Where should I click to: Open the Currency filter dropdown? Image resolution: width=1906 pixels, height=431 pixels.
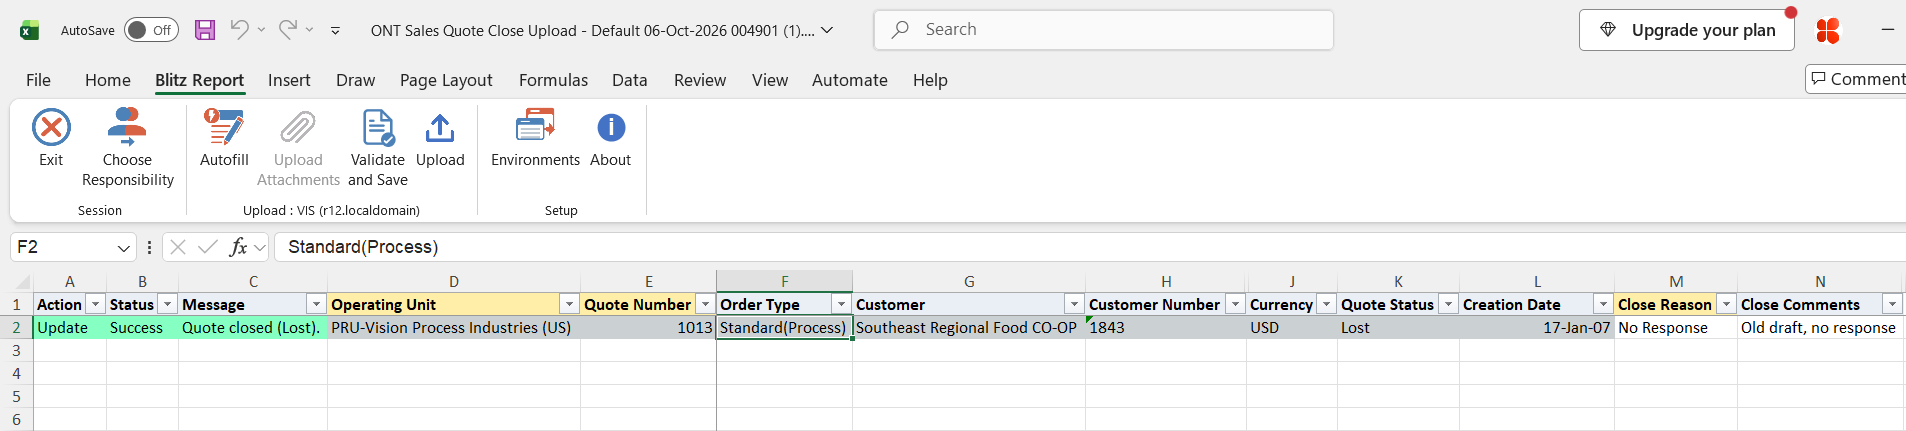tap(1326, 304)
